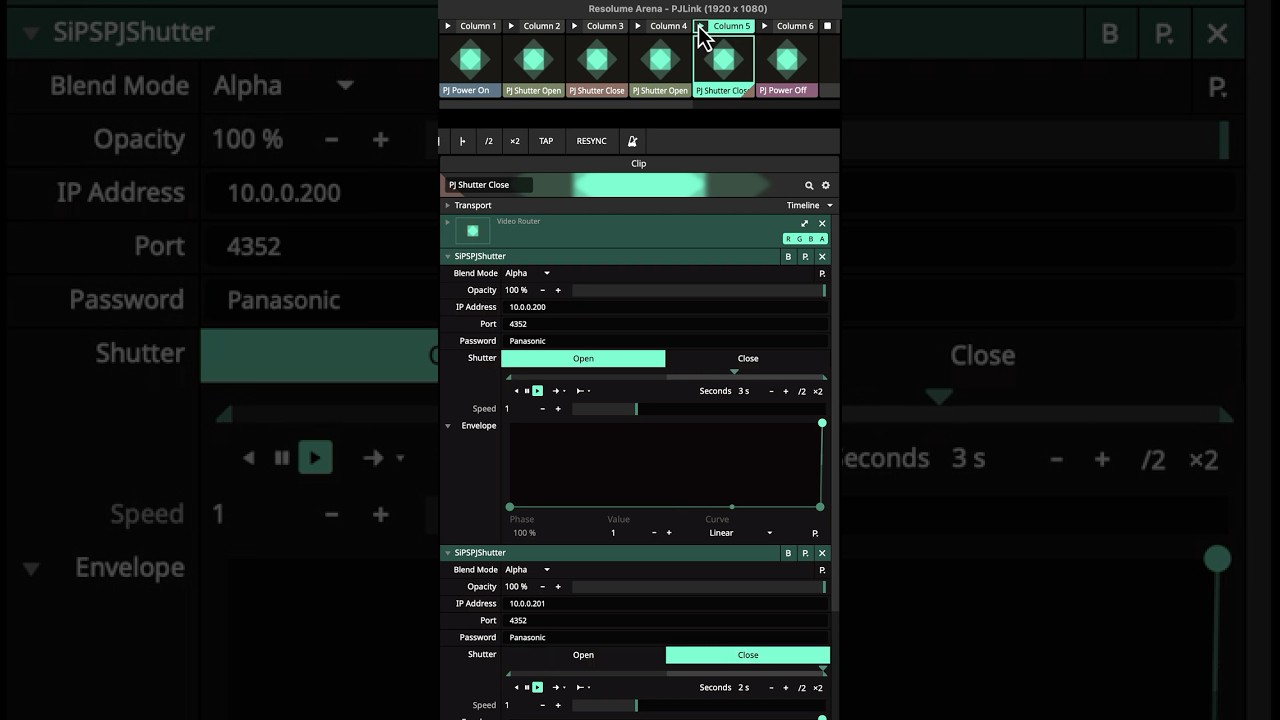Set Shutter to Open on 10.0.0.200 effect
Viewport: 1280px width, 720px height.
583,358
